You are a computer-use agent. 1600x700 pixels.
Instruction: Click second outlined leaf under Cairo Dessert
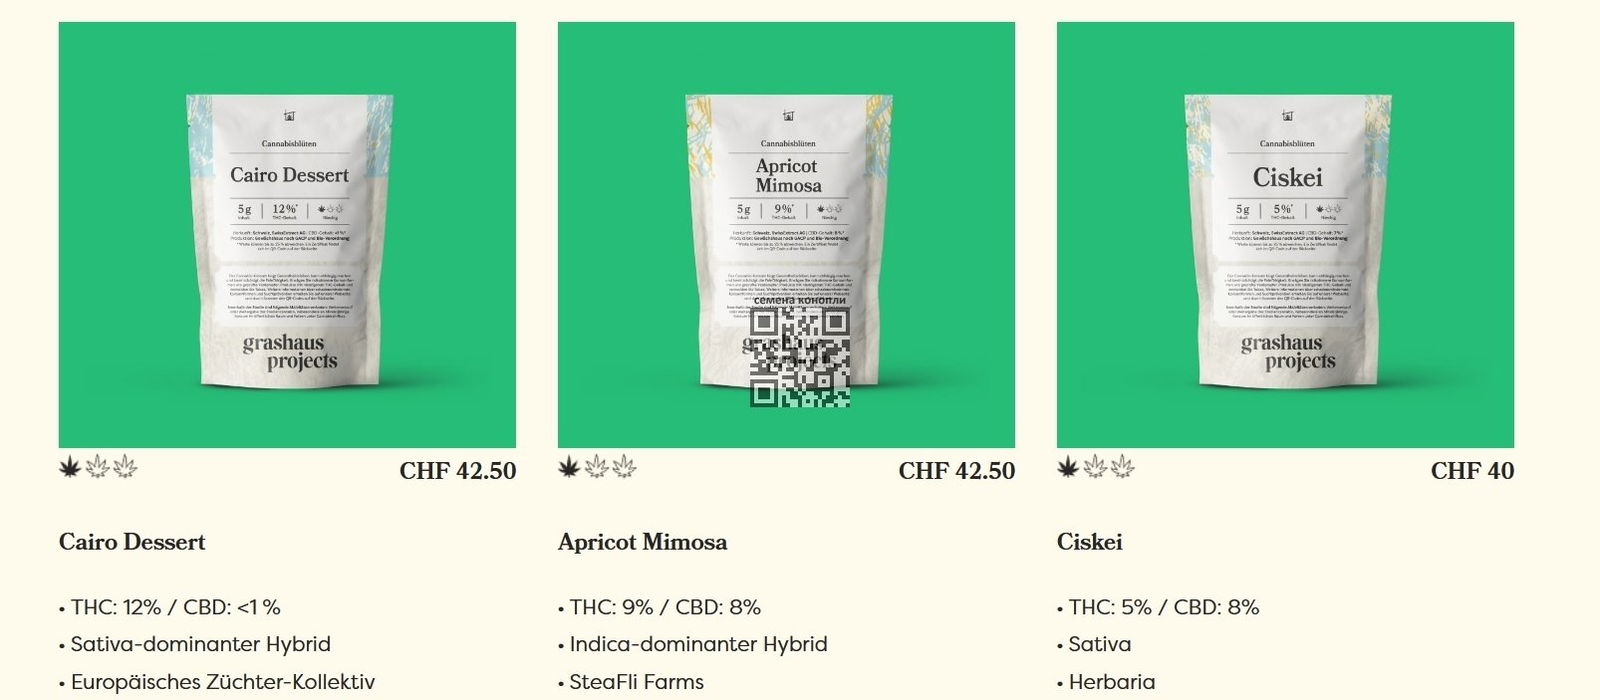pos(97,466)
